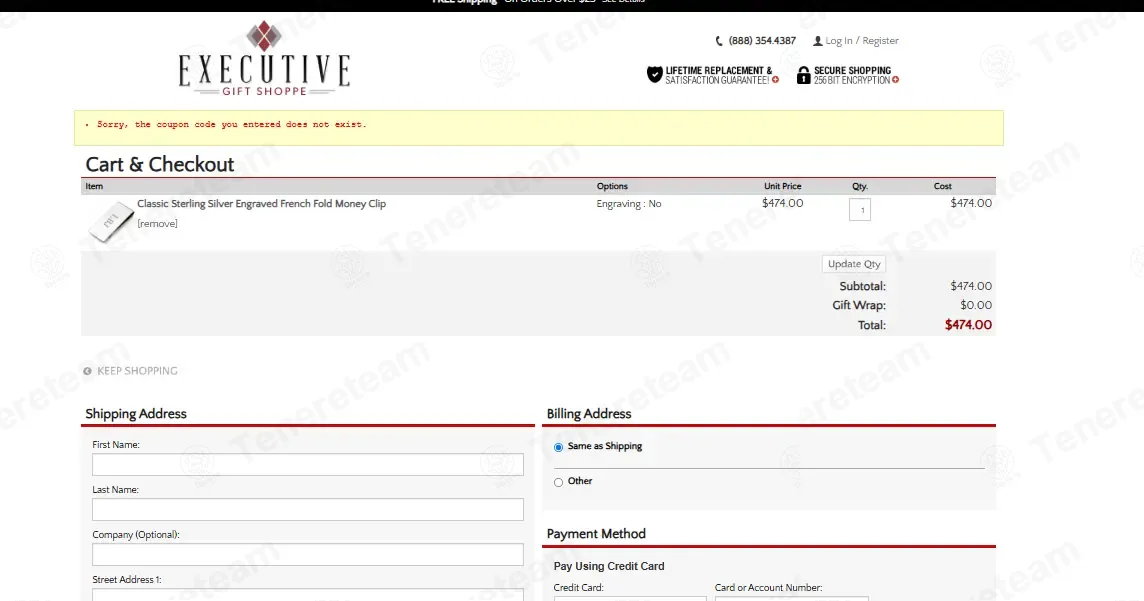
Task: Click the [remove] link under the money clip
Action: click(158, 224)
